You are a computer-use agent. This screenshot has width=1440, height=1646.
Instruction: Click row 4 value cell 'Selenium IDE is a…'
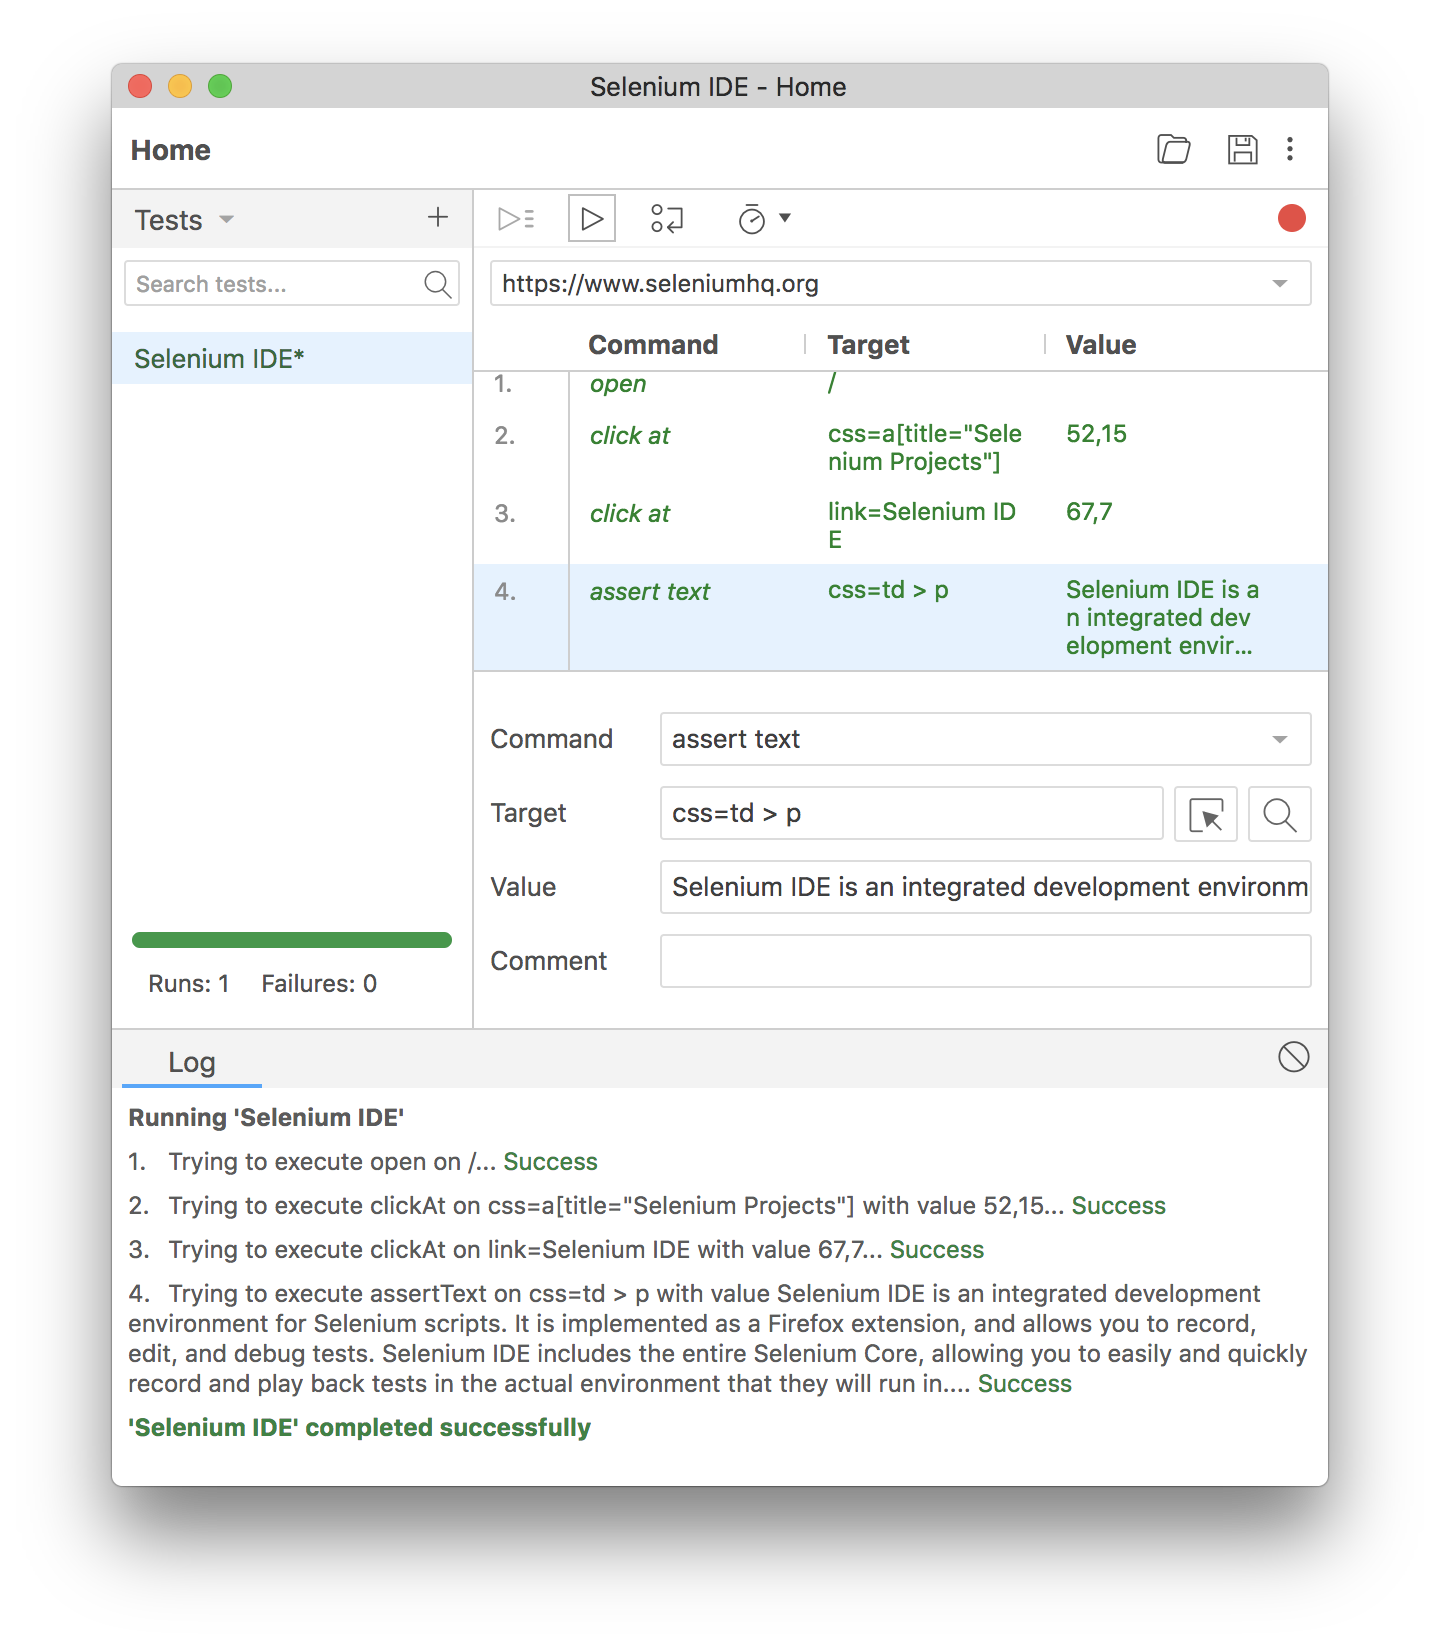point(1162,618)
